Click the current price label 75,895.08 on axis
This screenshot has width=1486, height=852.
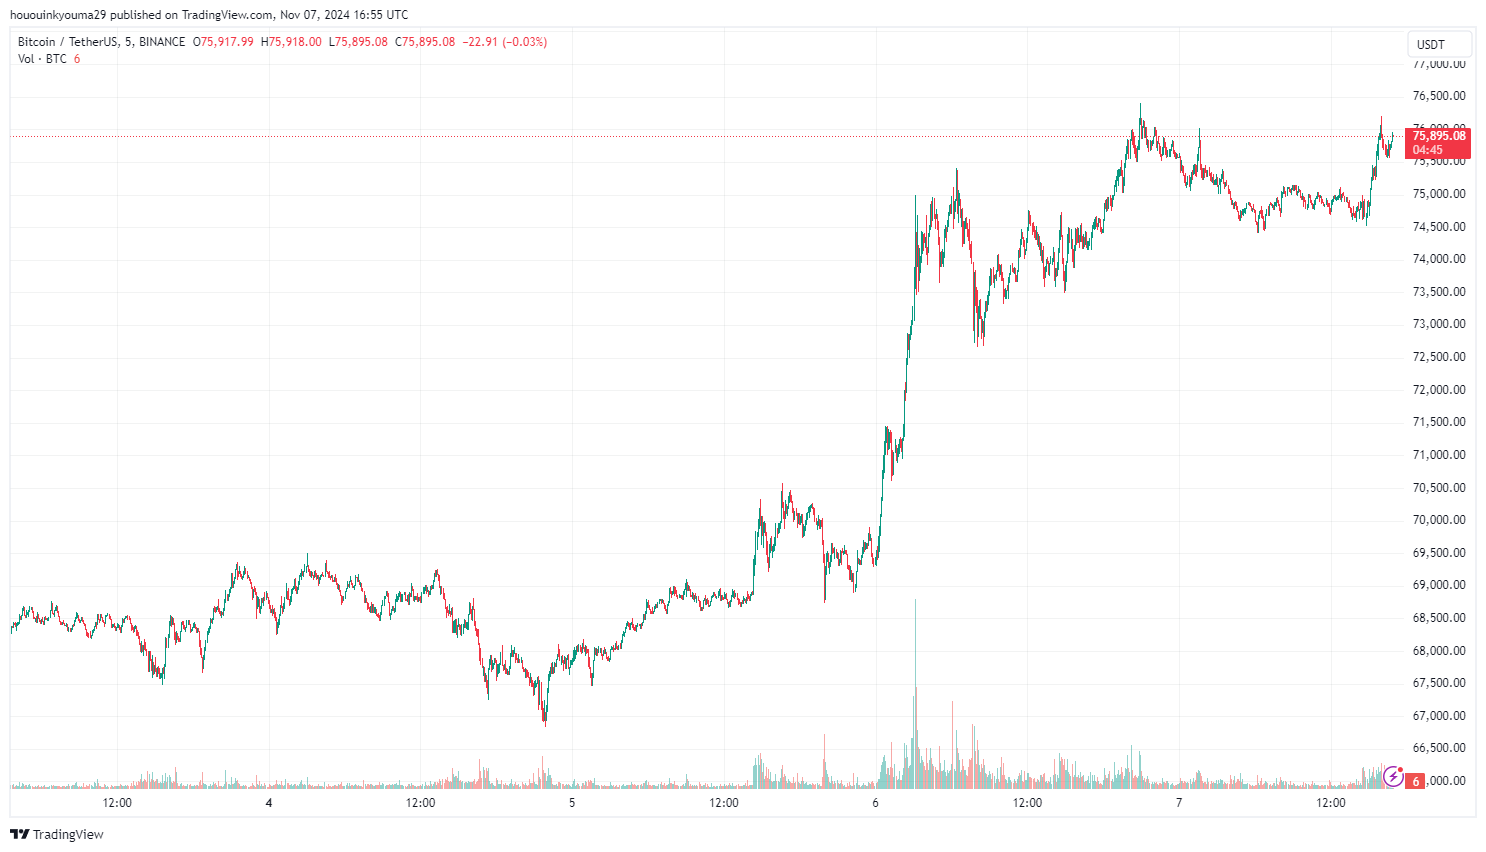pos(1439,136)
